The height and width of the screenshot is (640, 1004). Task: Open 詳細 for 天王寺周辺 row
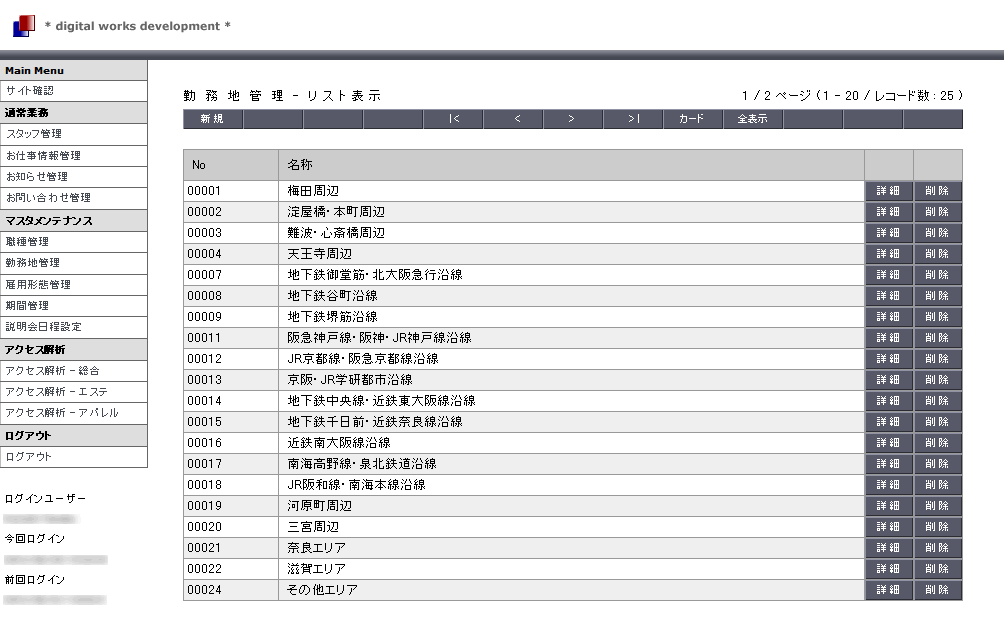click(x=889, y=254)
